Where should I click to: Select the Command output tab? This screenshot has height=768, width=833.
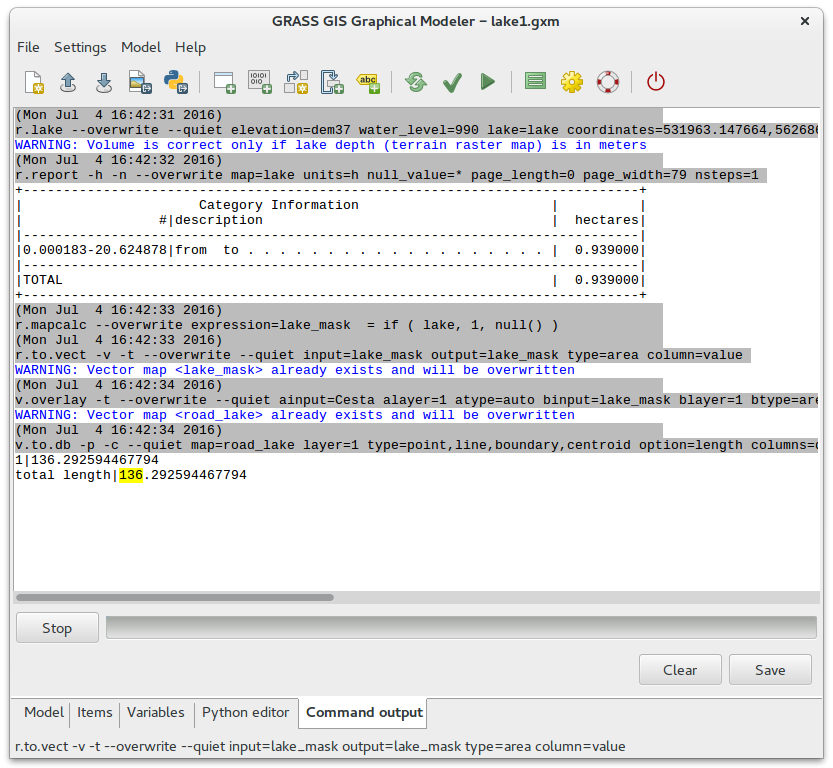(364, 713)
